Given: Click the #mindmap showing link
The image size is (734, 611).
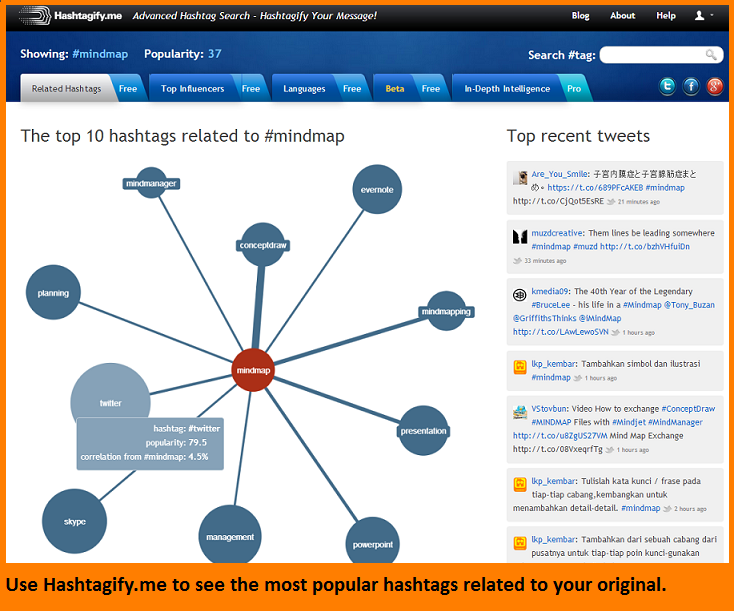Looking at the screenshot, I should coord(100,54).
